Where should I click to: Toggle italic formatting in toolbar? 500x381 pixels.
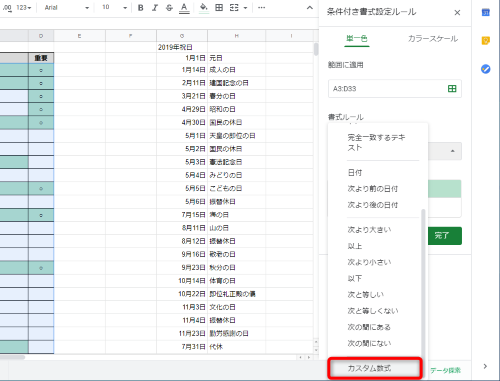coord(155,8)
